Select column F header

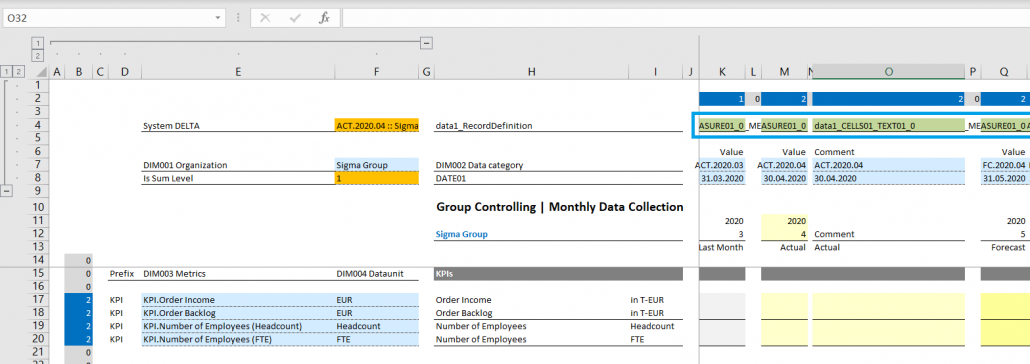pyautogui.click(x=376, y=72)
